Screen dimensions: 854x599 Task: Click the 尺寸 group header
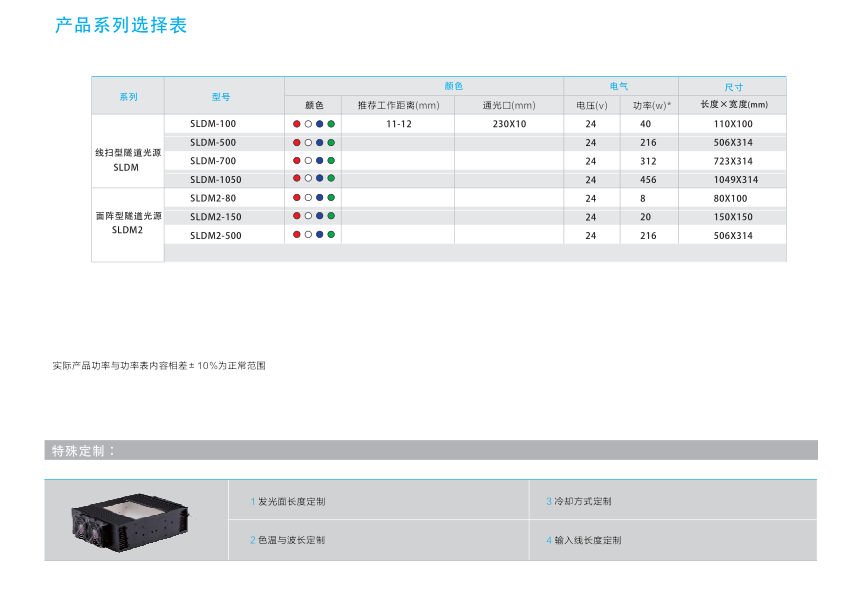(x=734, y=87)
